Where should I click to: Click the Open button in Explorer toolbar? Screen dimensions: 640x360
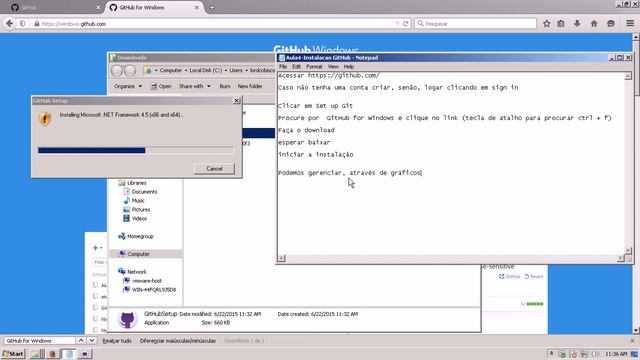pyautogui.click(x=161, y=86)
